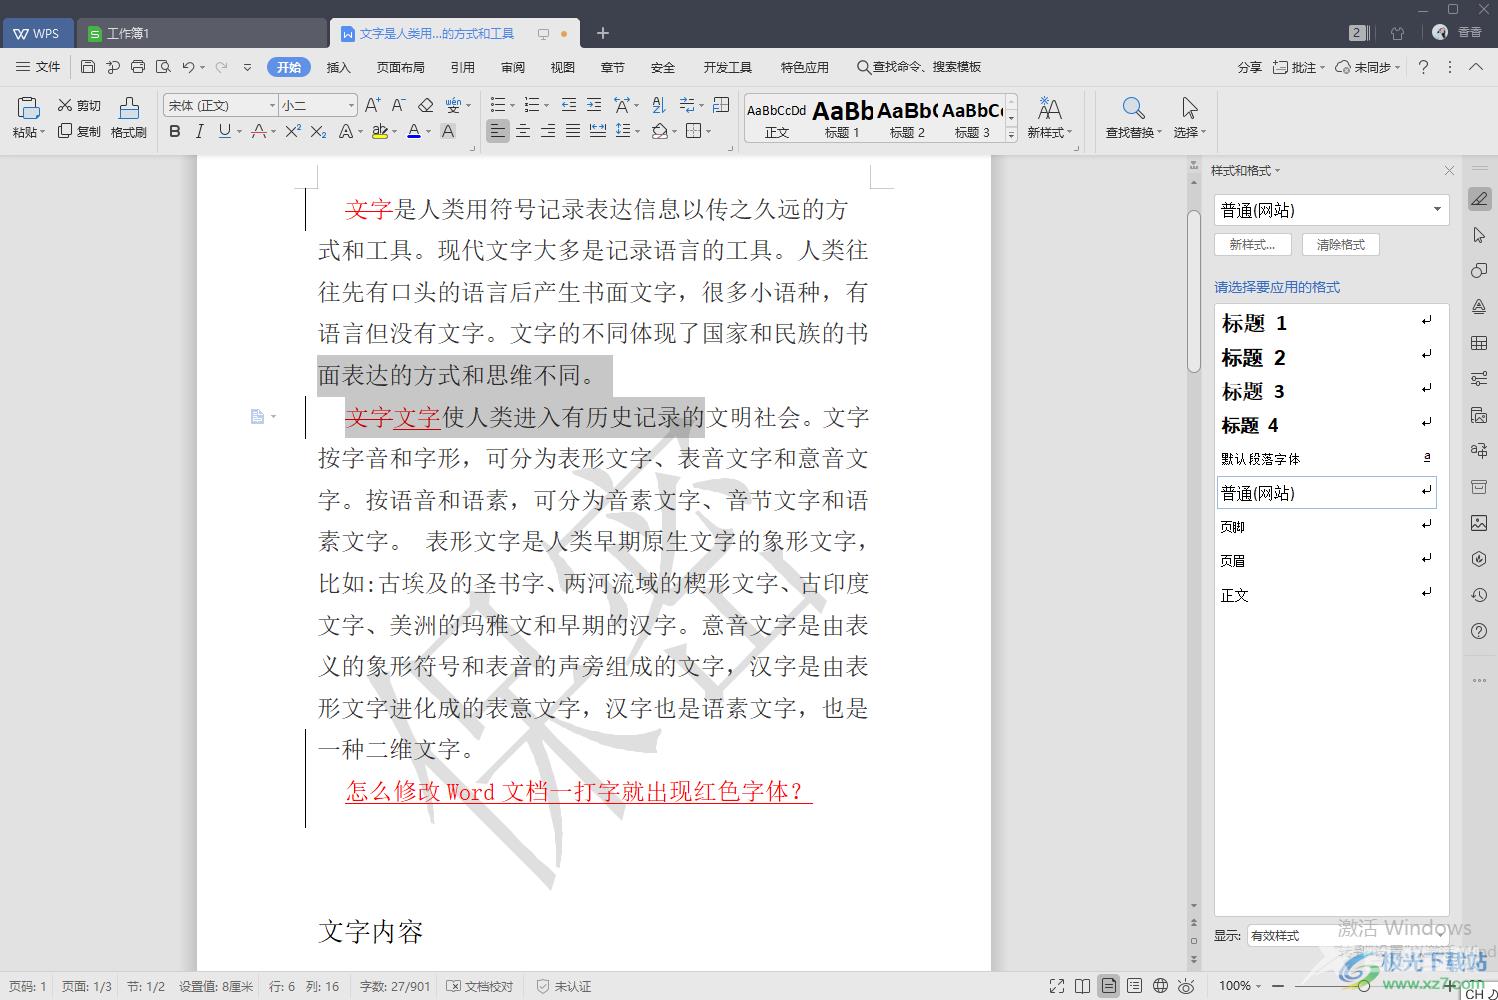Image resolution: width=1498 pixels, height=1000 pixels.
Task: Click the vertical scrollbar thumb
Action: coord(1193,291)
